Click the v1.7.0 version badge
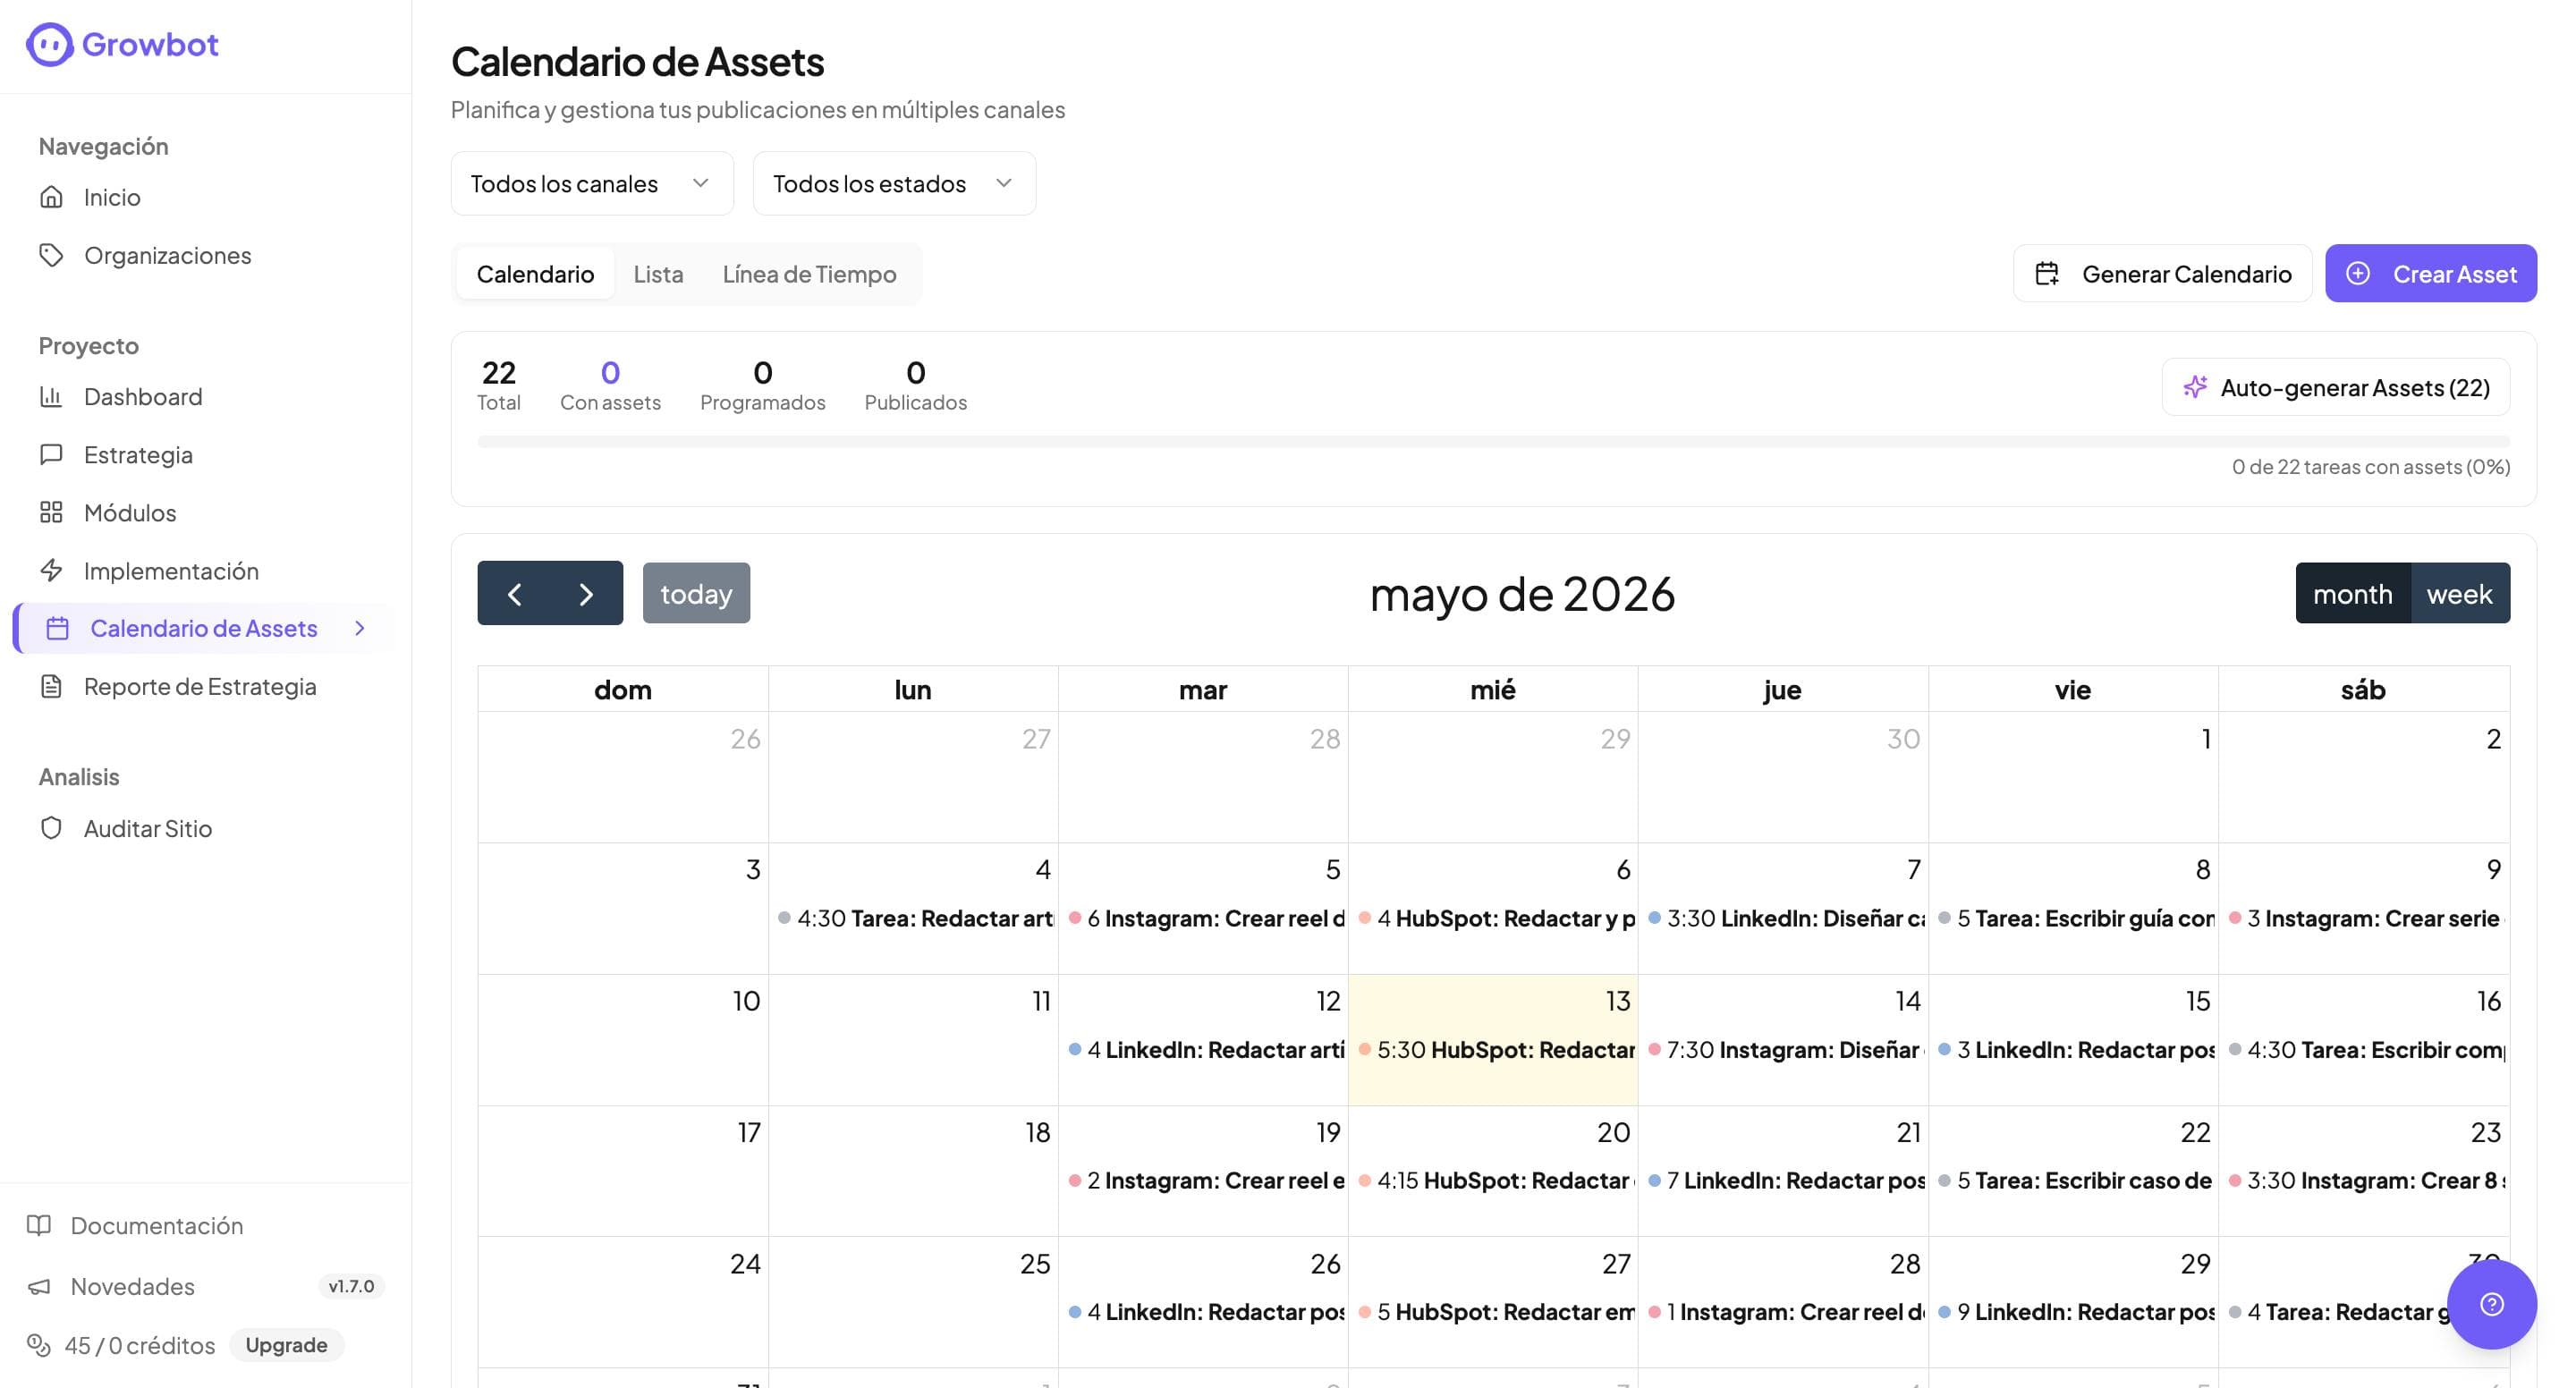Screen dimensions: 2576x1388 [x=351, y=1286]
